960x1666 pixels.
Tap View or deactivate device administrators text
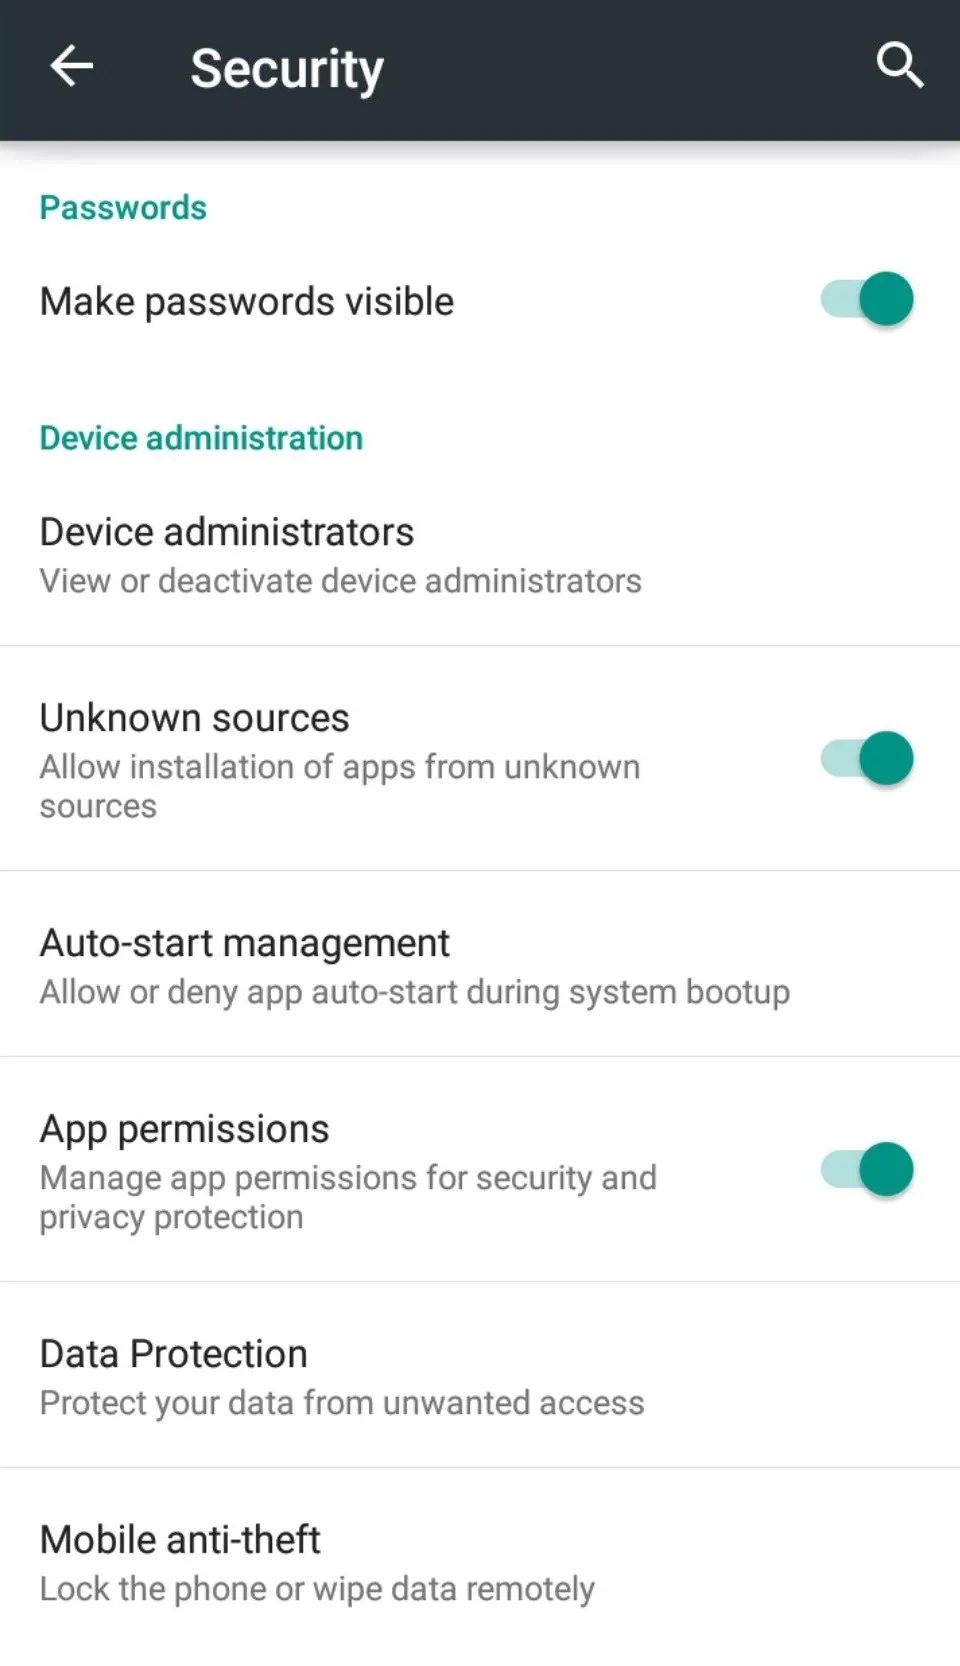pyautogui.click(x=340, y=580)
